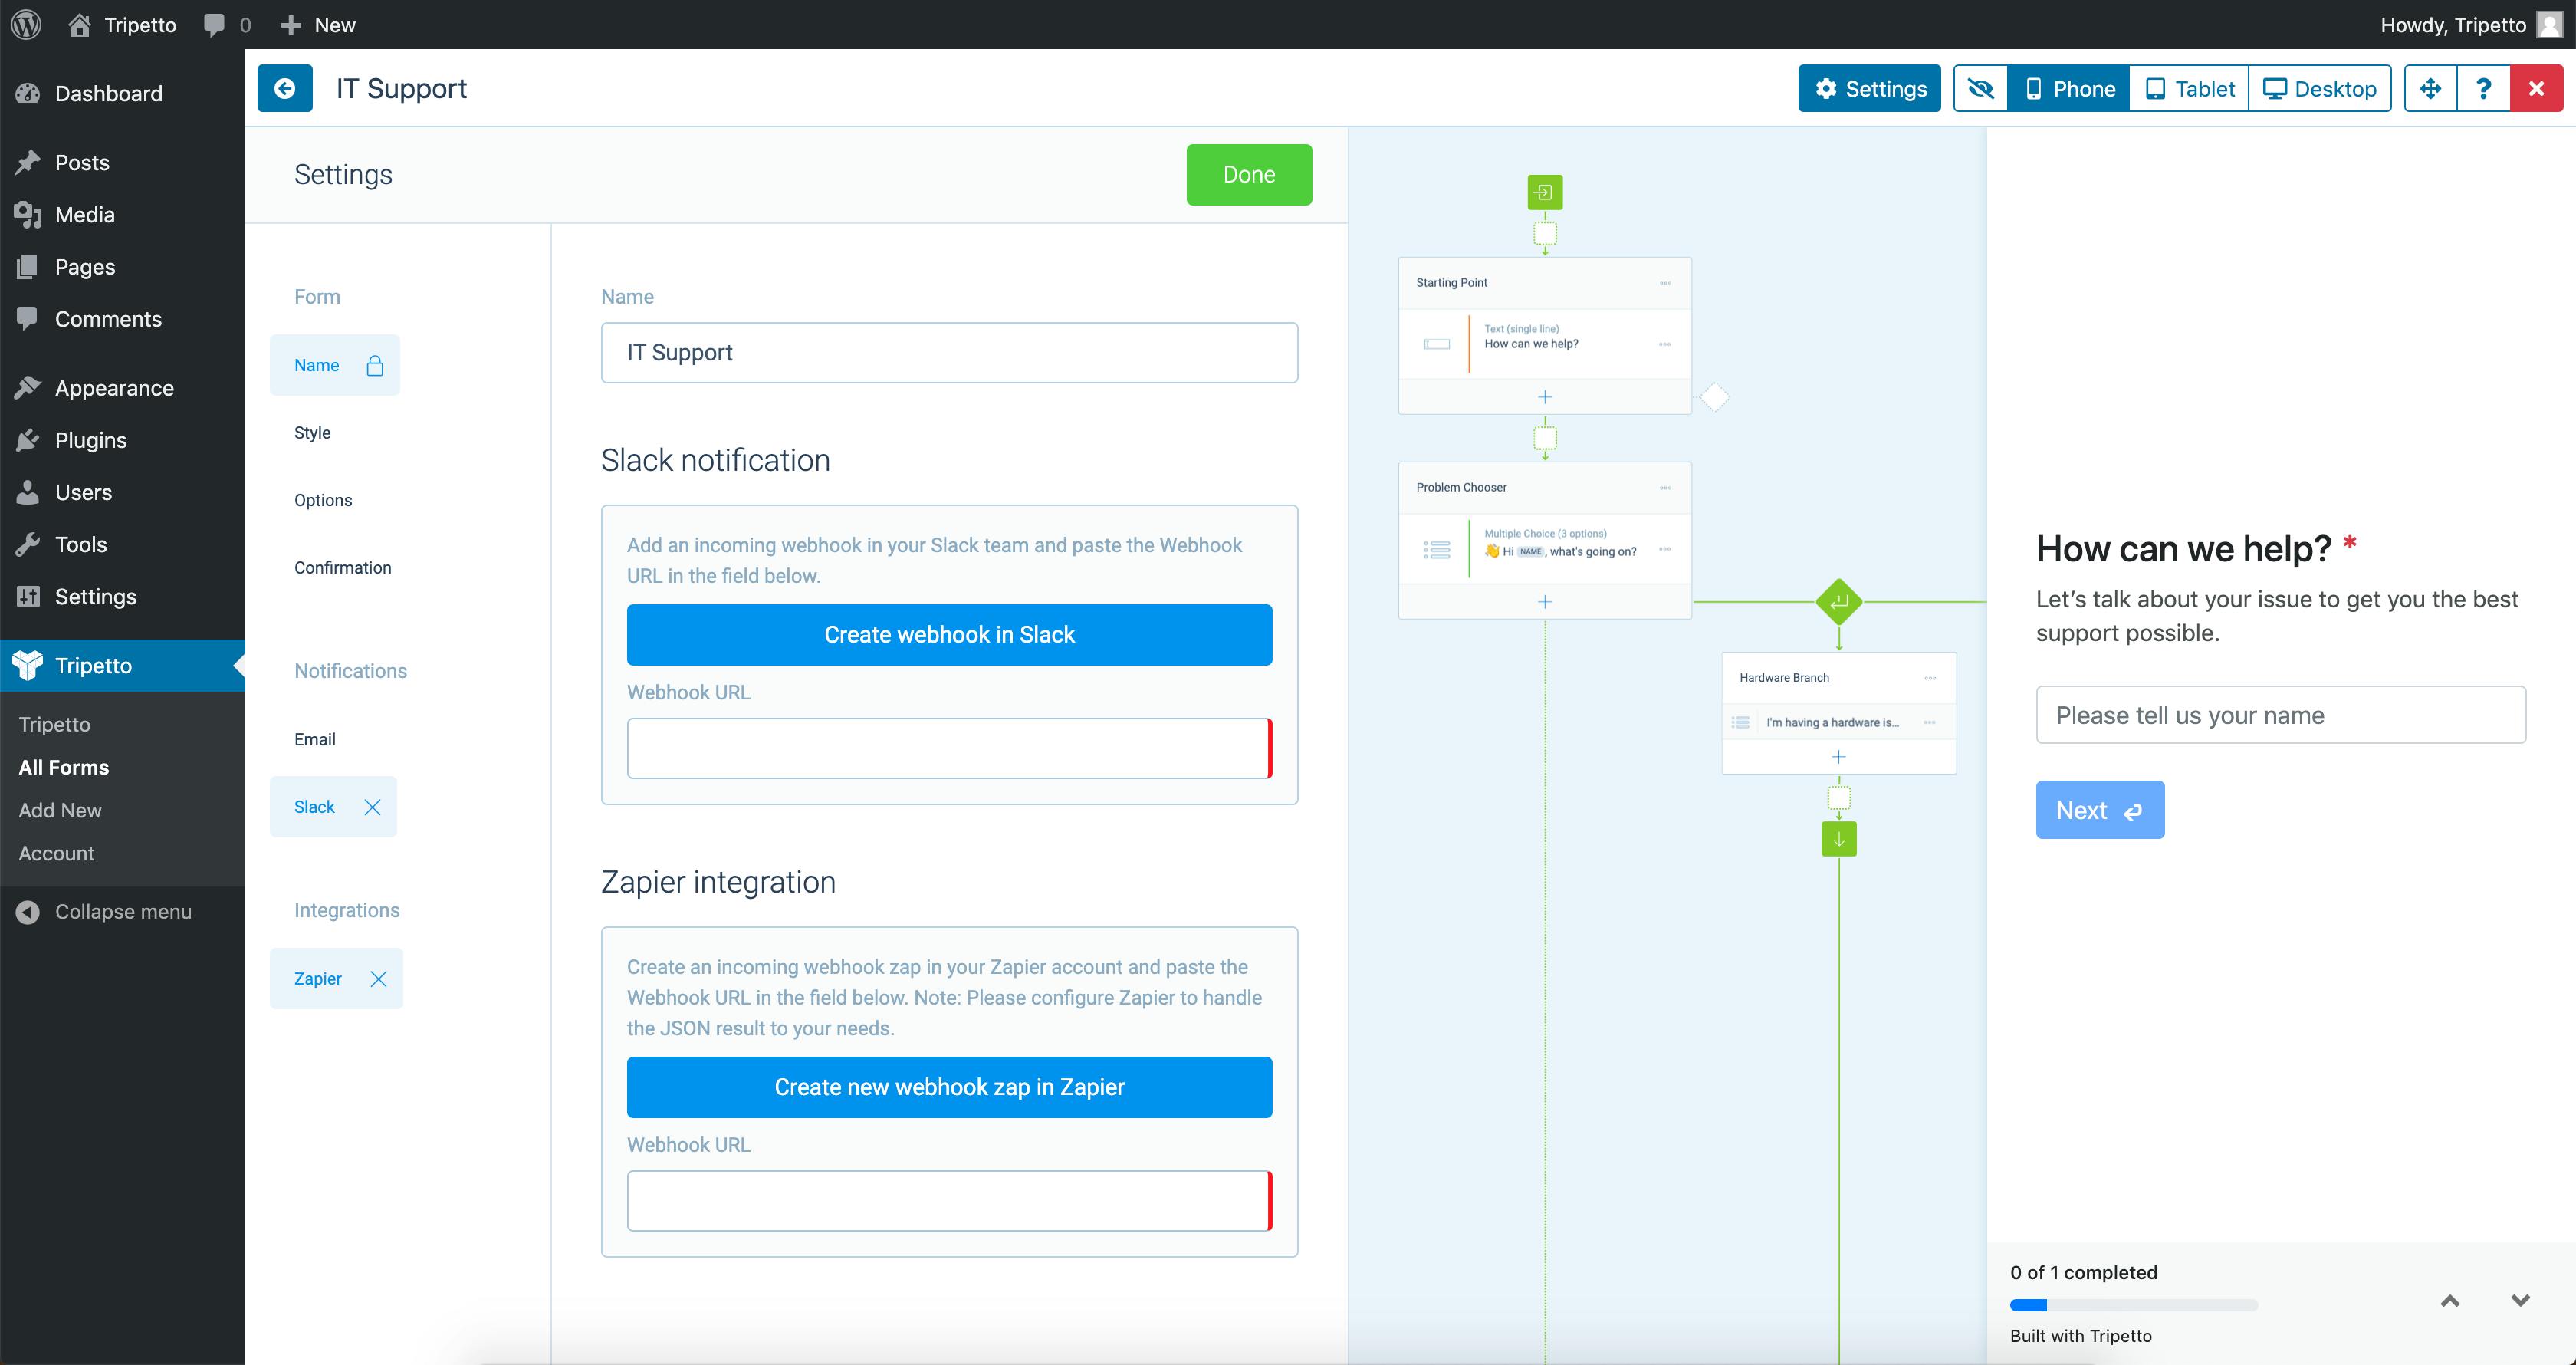The width and height of the screenshot is (2576, 1365).
Task: Add a block in Problem Chooser section
Action: pos(1545,602)
